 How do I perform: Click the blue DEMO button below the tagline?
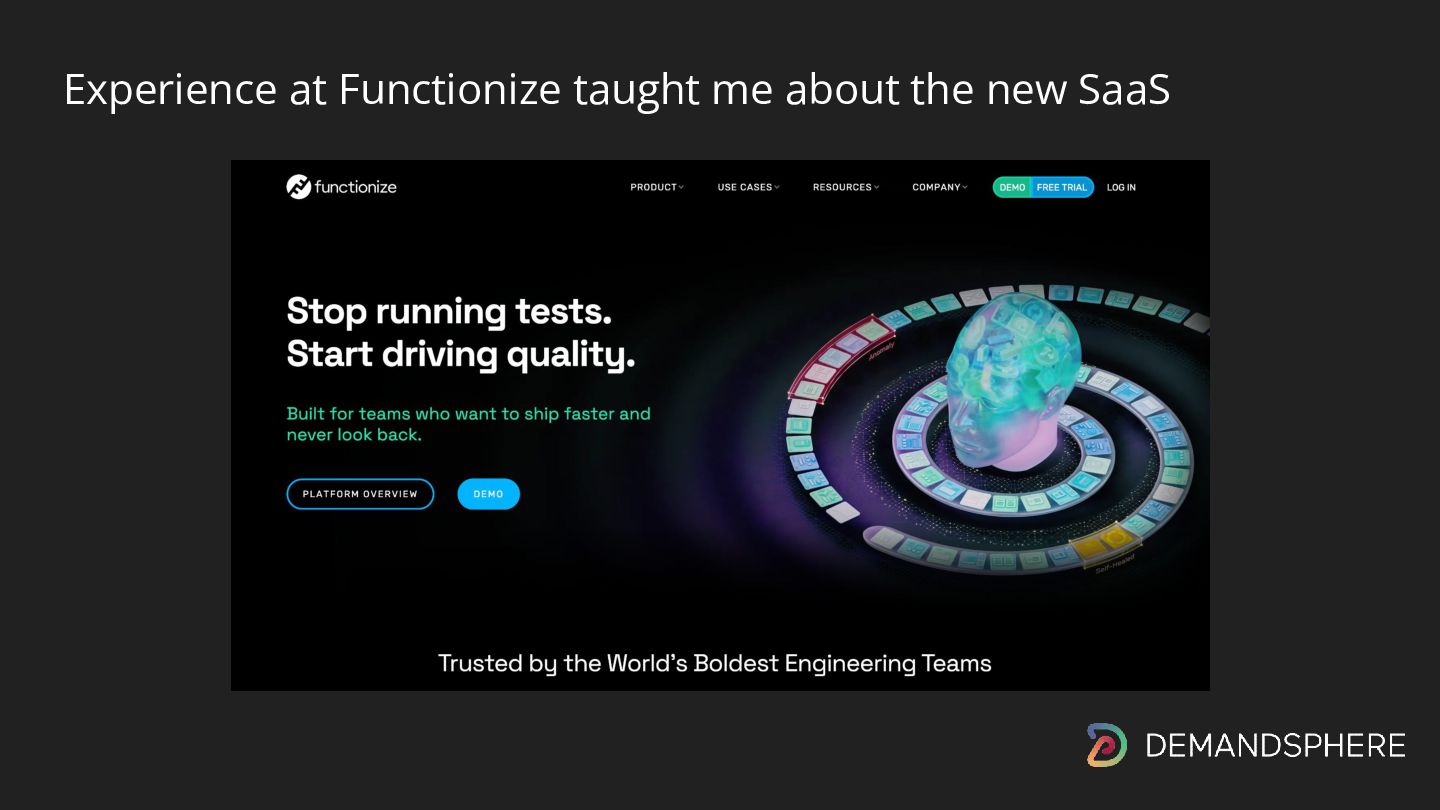488,494
